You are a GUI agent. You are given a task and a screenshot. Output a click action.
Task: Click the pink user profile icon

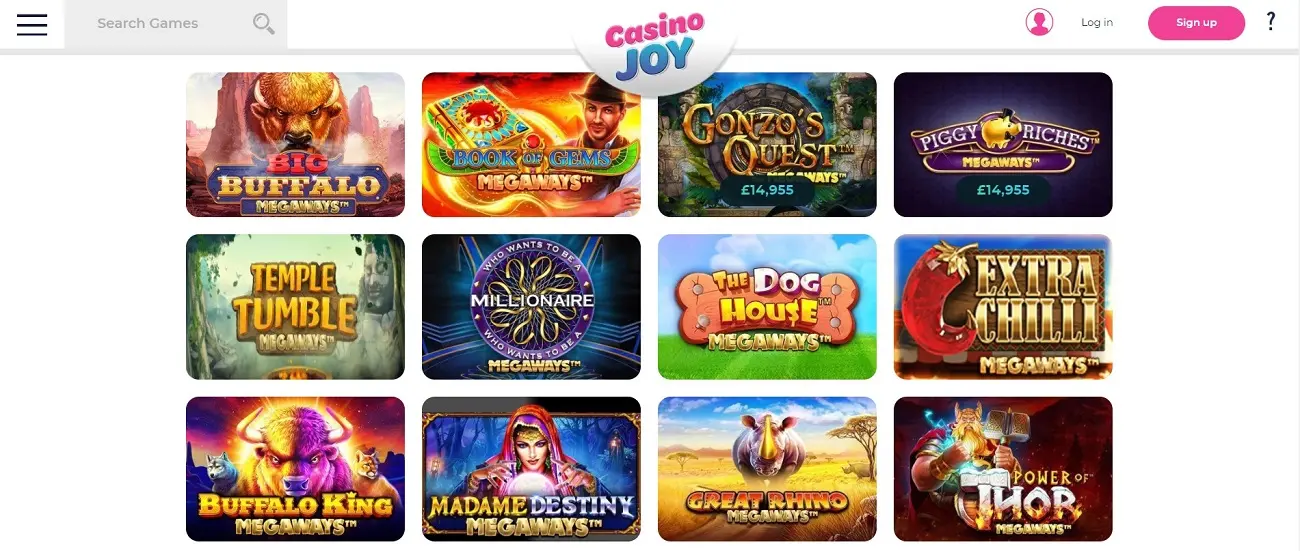pyautogui.click(x=1039, y=22)
